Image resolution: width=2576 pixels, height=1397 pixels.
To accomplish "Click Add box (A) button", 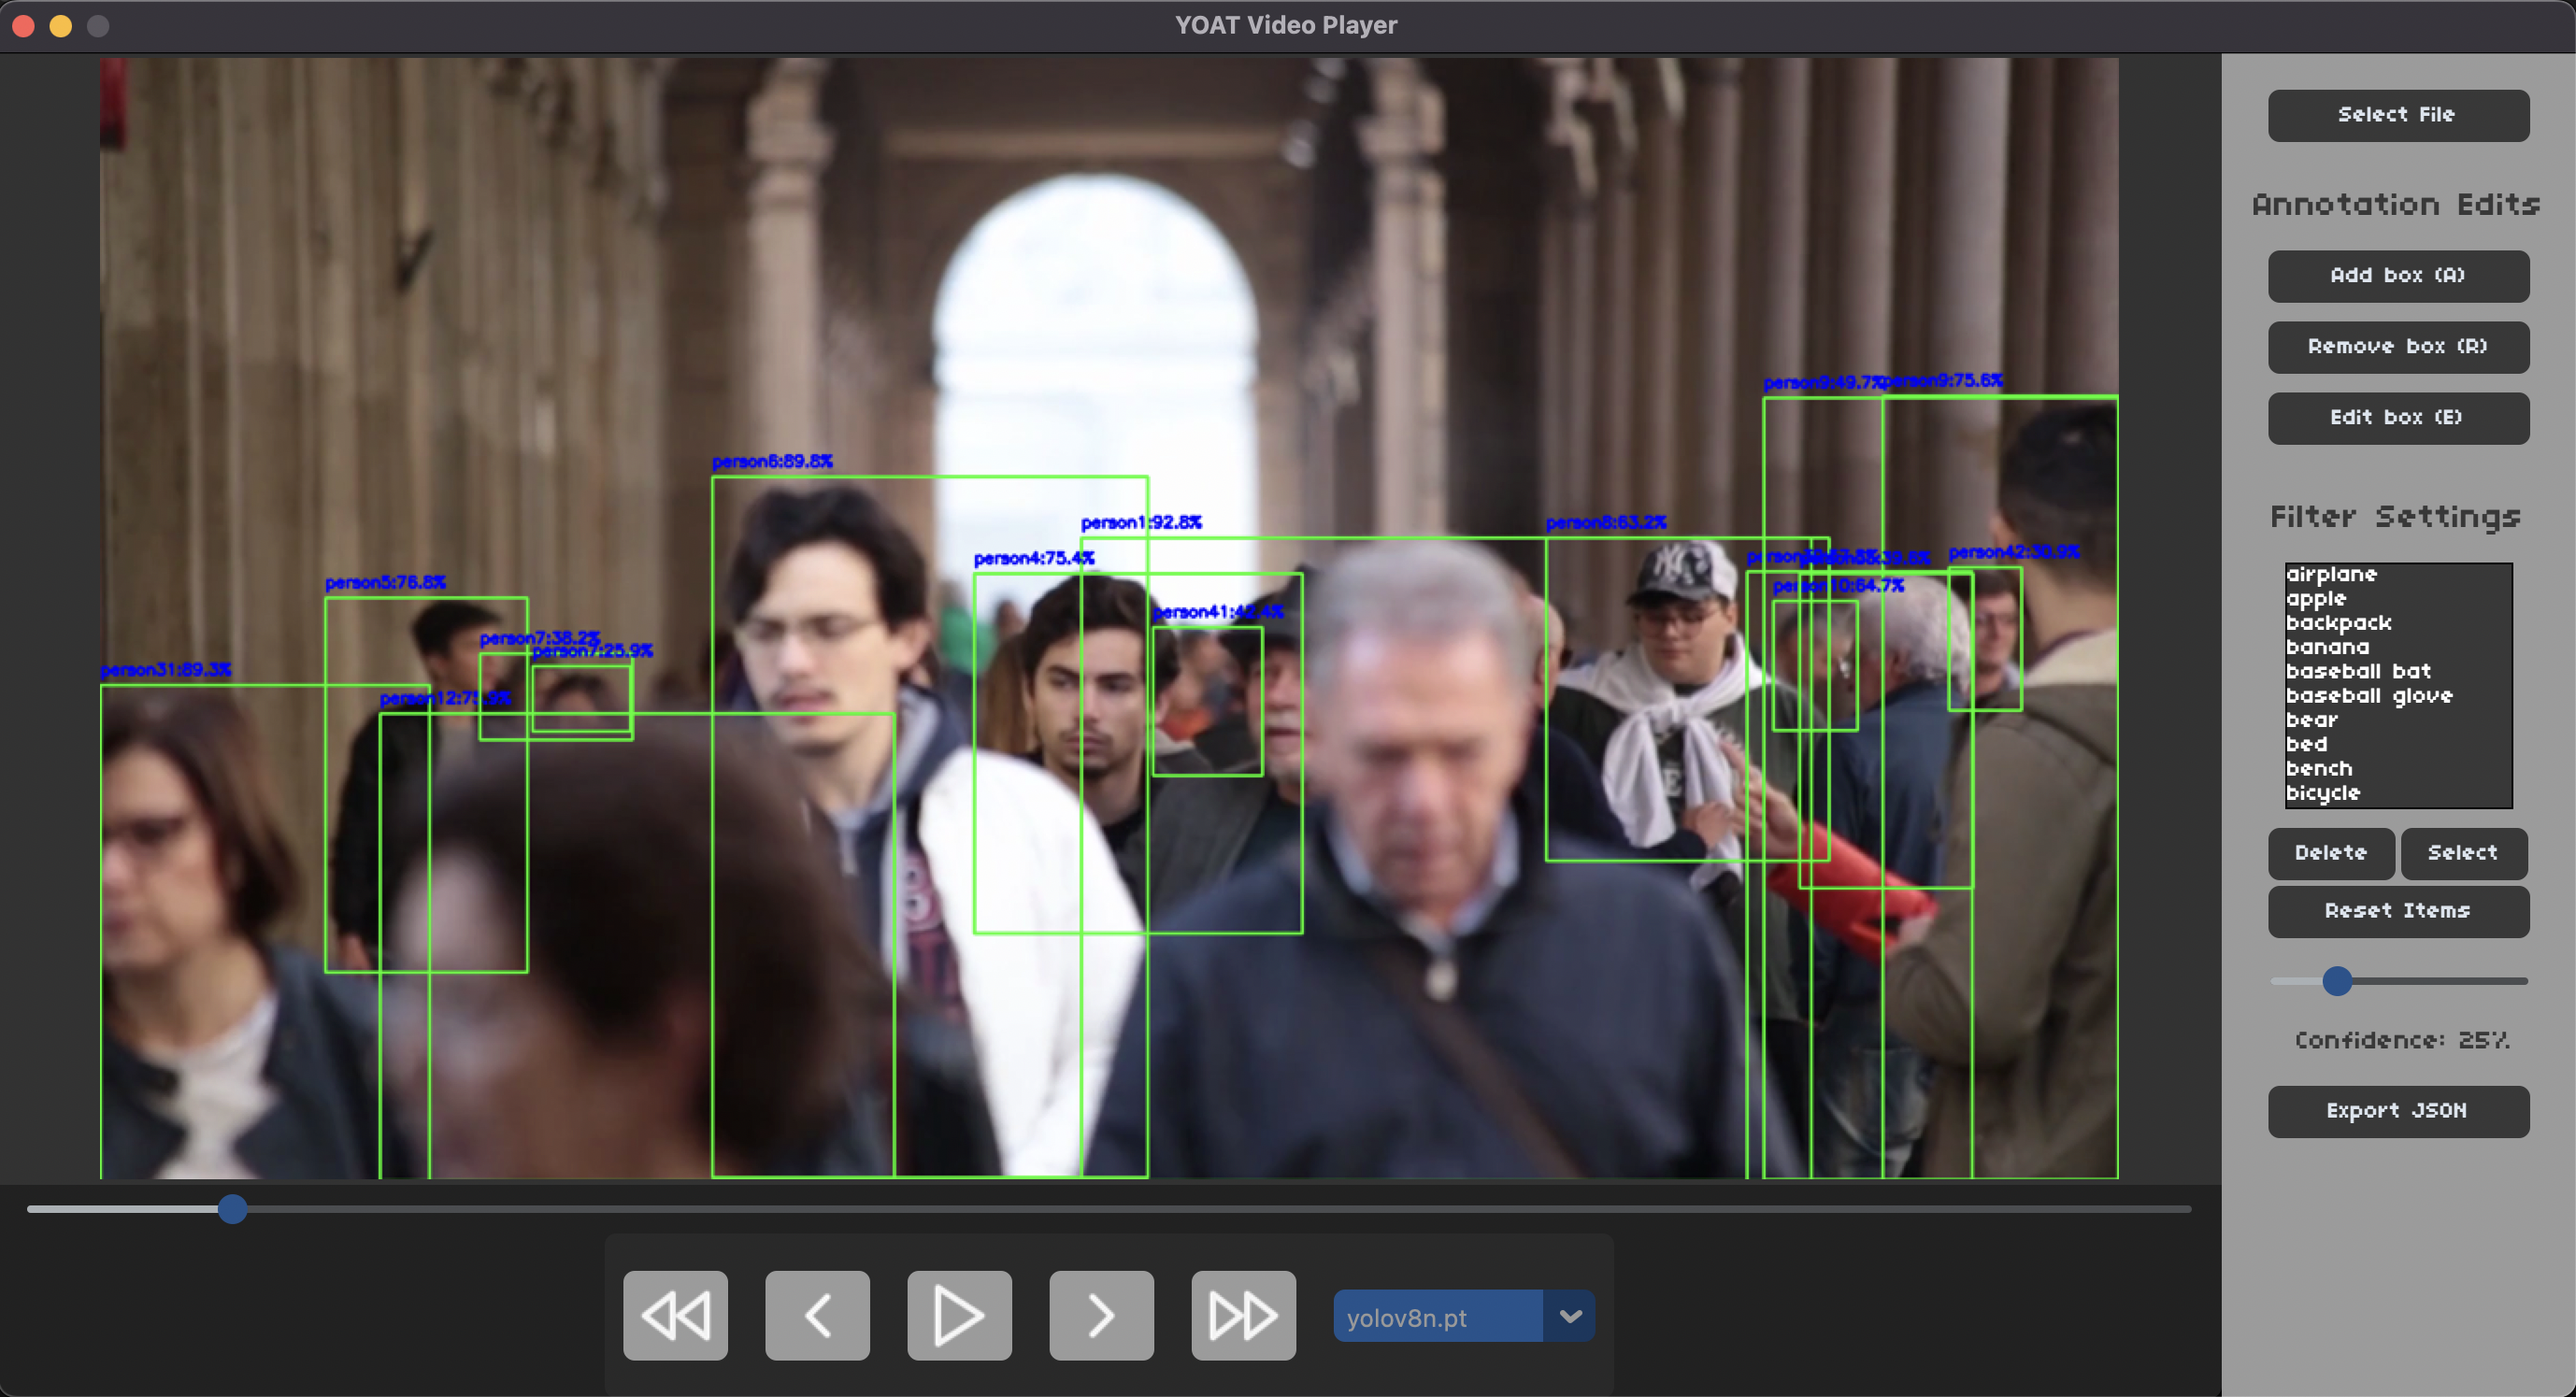I will (2397, 276).
